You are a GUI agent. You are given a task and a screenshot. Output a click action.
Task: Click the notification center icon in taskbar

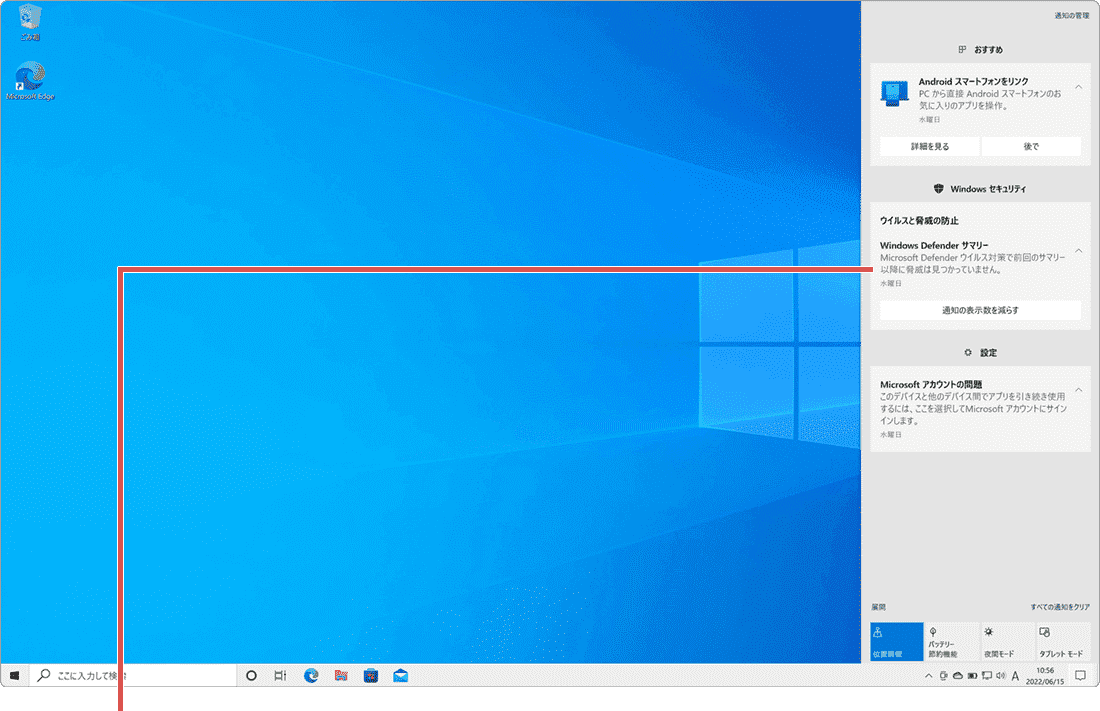pos(1080,676)
